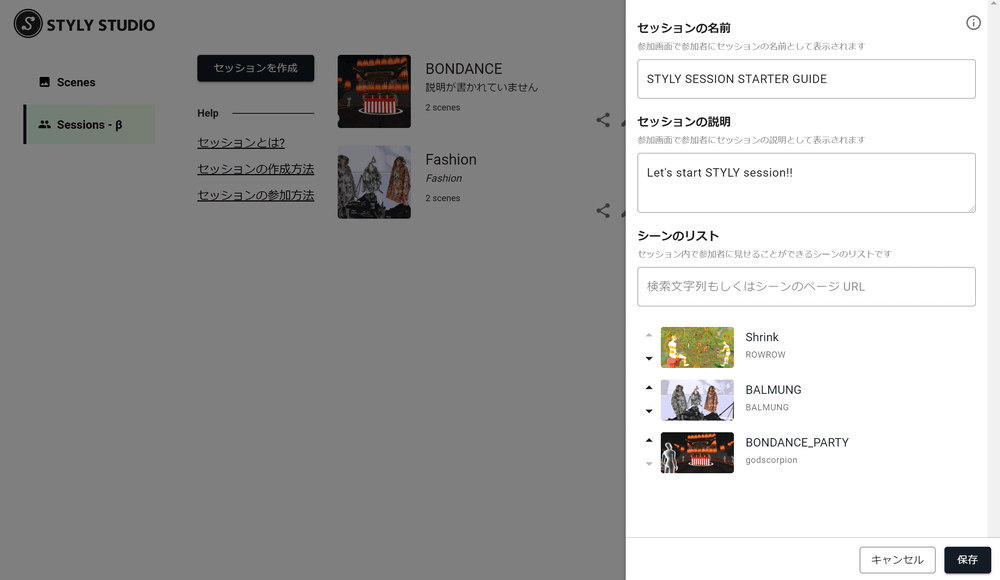Click the BONDANCE session title
Screen dimensions: 1000x580
[464, 69]
